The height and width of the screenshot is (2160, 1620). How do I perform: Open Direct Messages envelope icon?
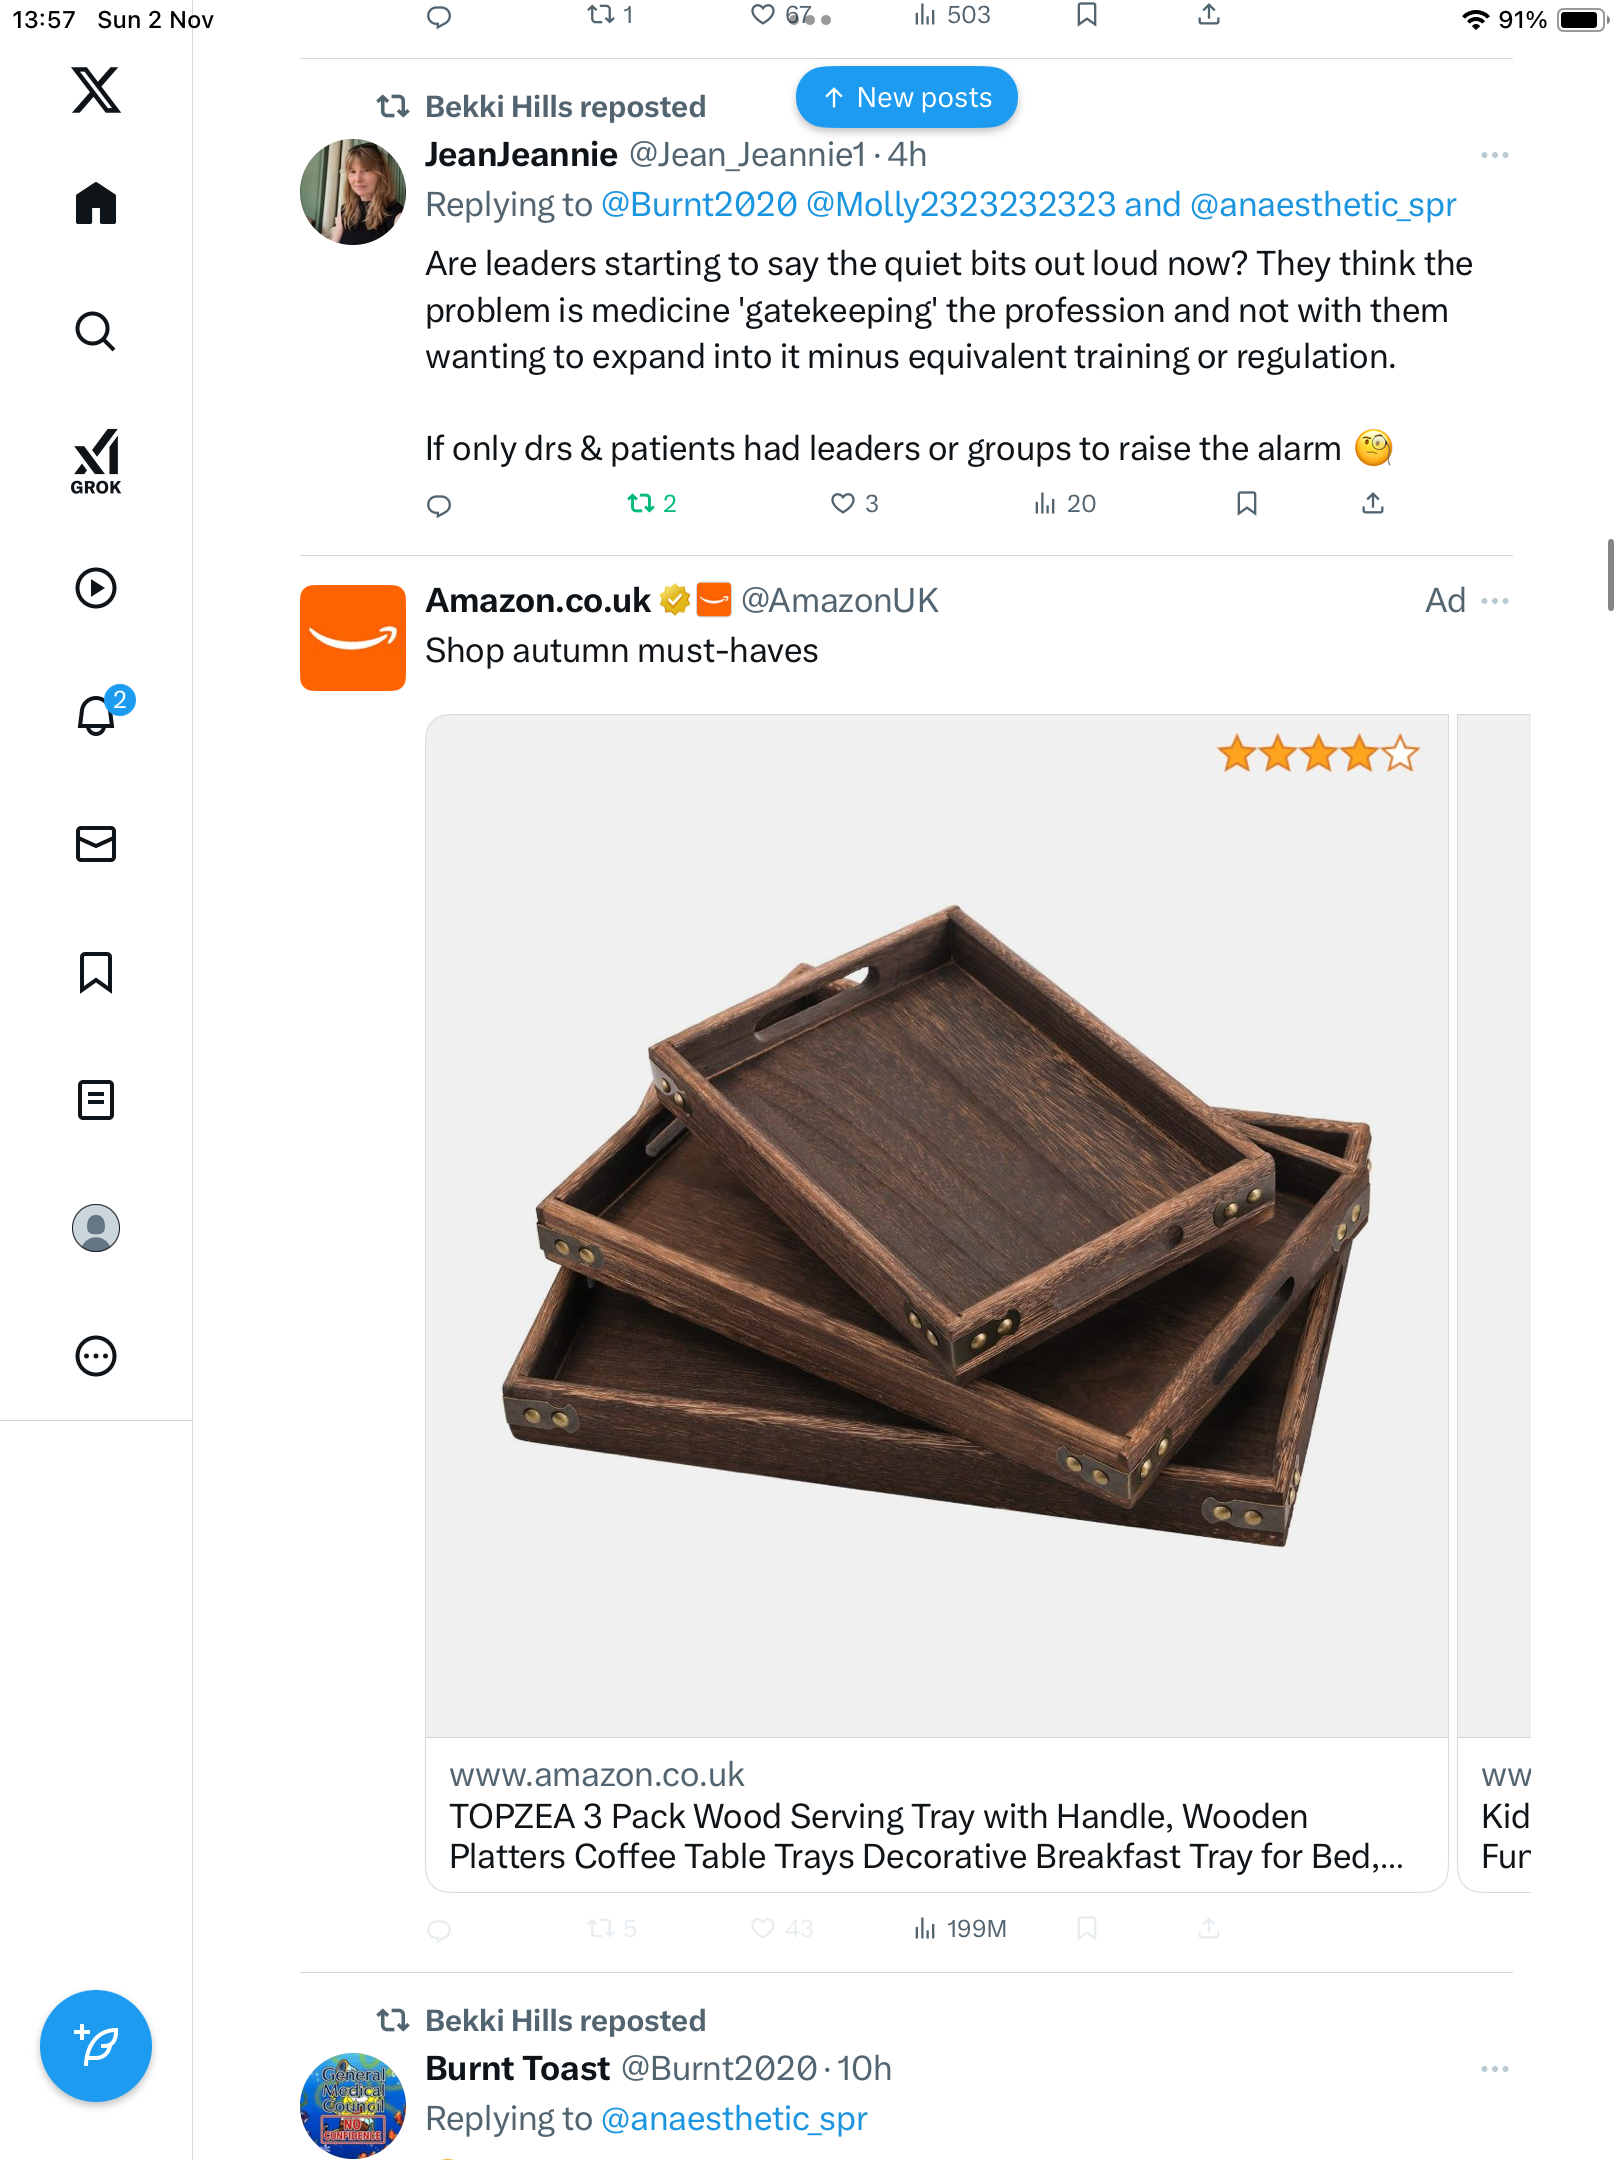tap(96, 844)
